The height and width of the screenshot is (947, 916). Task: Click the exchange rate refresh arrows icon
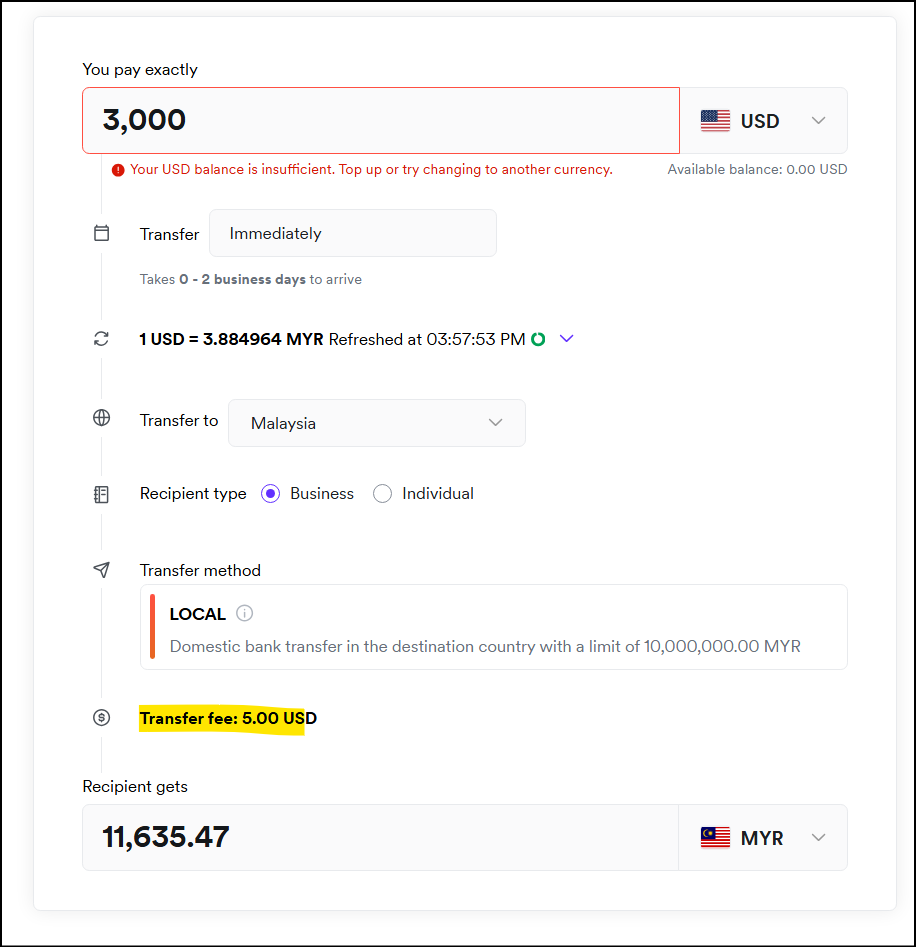(x=101, y=339)
